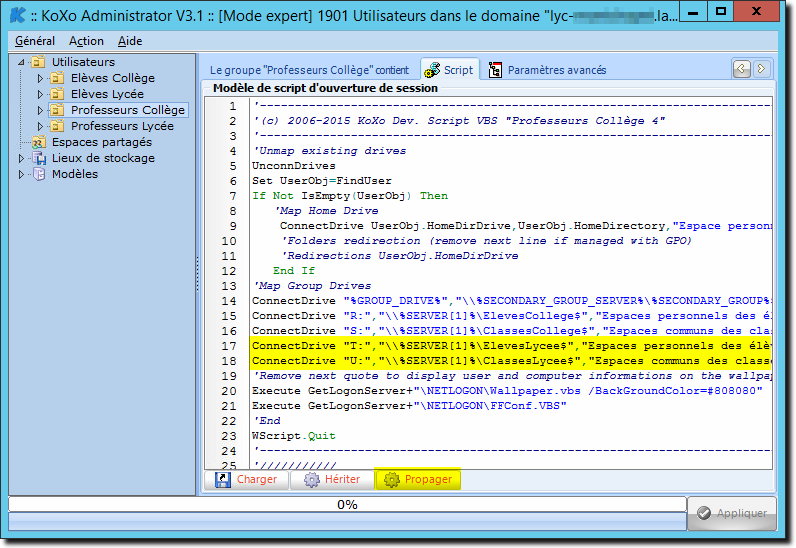Click line number 1 in script gutter
The height and width of the screenshot is (548, 796).
[x=233, y=106]
